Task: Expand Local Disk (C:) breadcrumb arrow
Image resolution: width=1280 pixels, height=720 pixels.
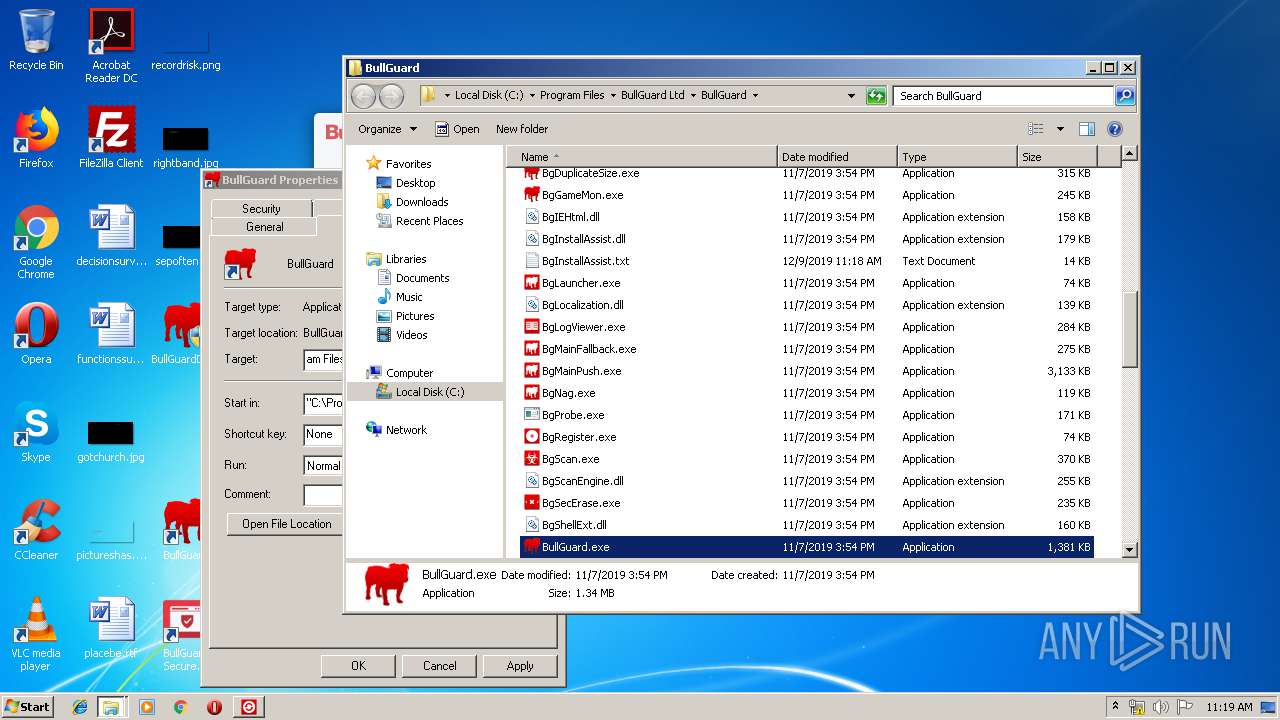Action: pyautogui.click(x=532, y=96)
